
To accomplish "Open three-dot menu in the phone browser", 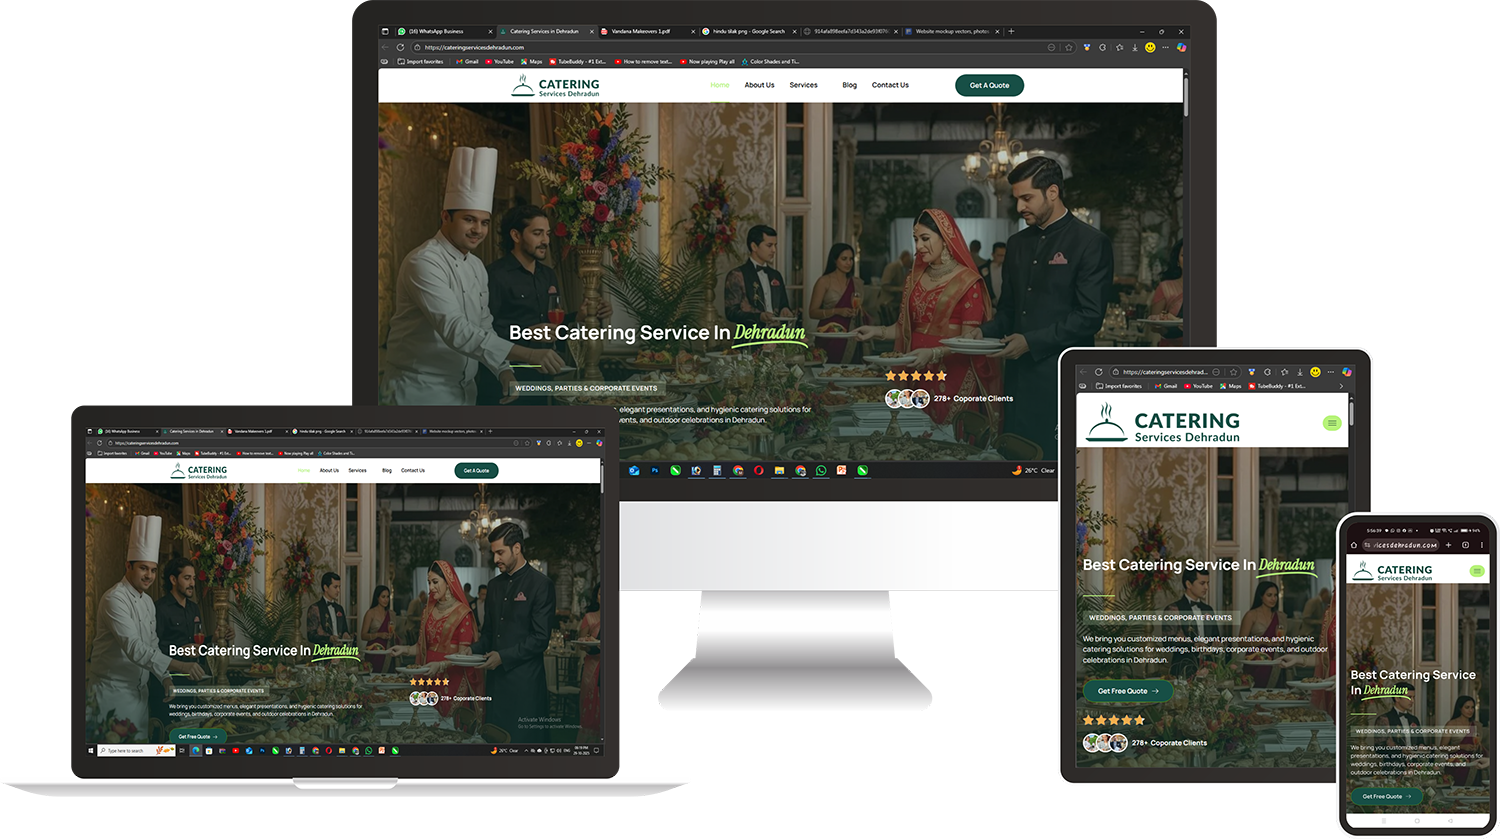I will [x=1481, y=545].
